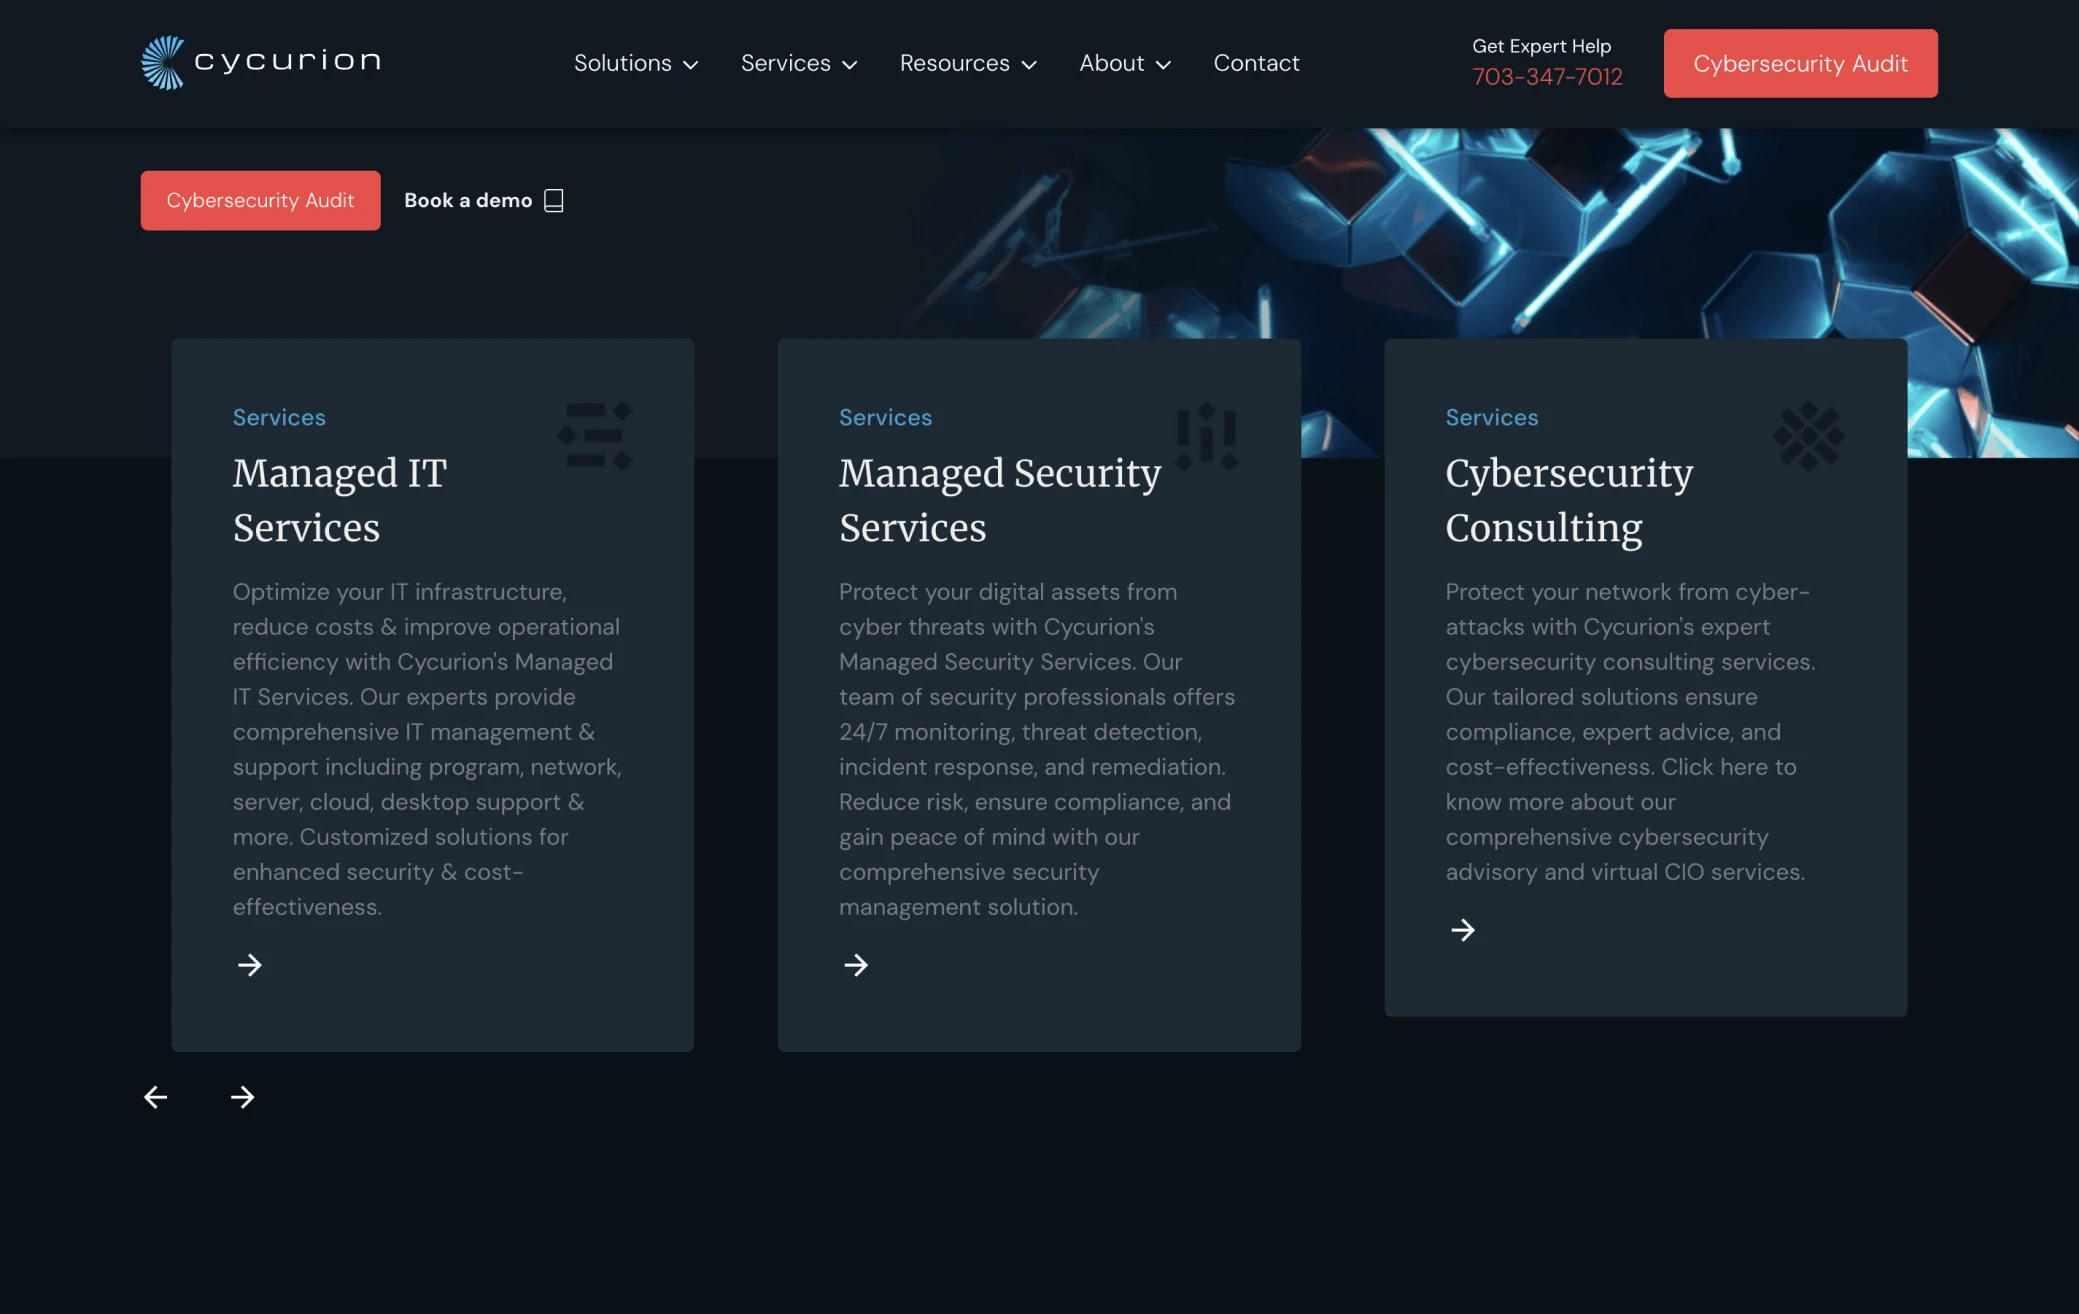This screenshot has height=1314, width=2079.
Task: Expand the Services nav dropdown chevron
Action: (x=850, y=65)
